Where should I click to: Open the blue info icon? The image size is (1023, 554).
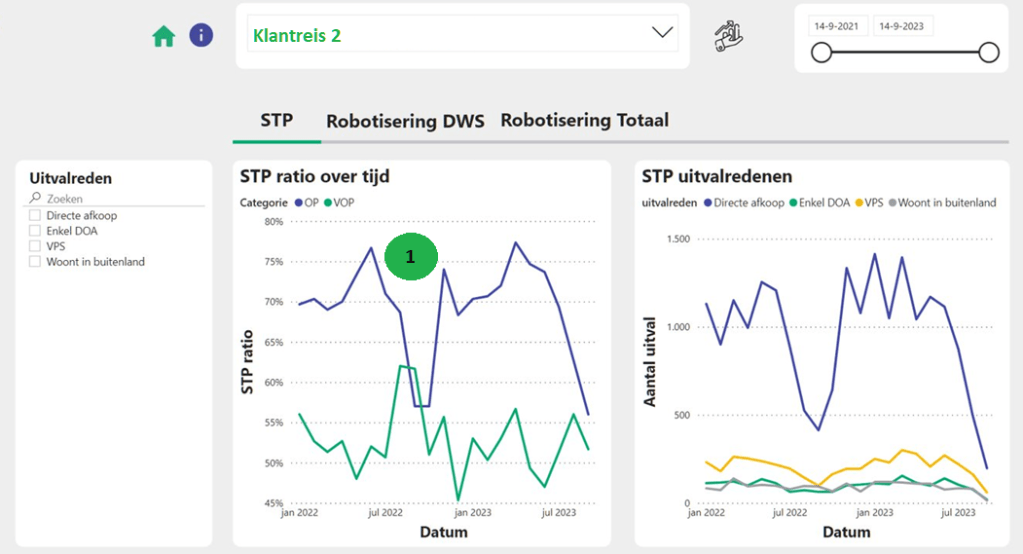[201, 36]
